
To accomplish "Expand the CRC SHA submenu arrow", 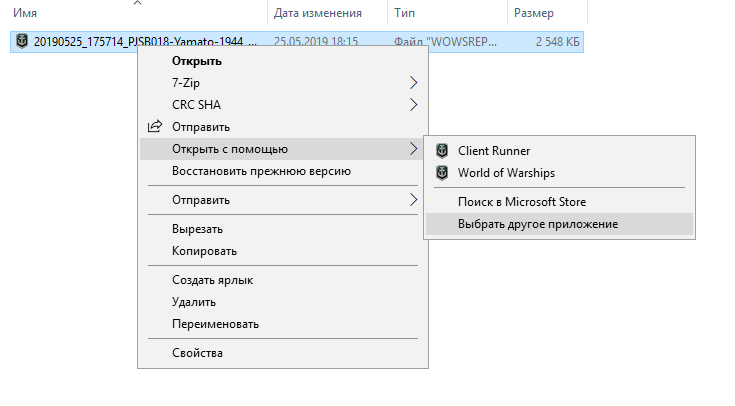I will click(413, 105).
